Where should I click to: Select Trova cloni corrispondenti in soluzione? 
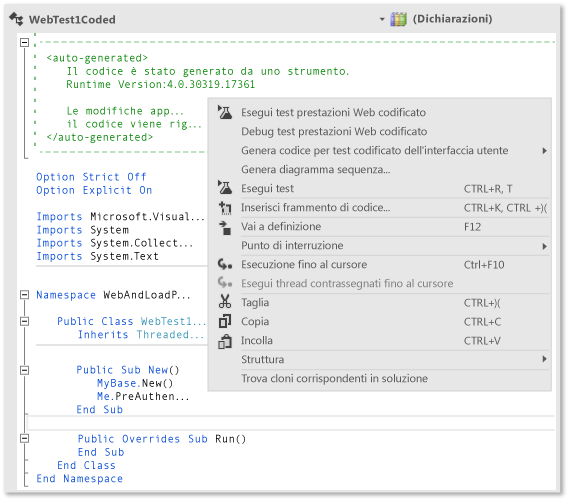pyautogui.click(x=334, y=378)
